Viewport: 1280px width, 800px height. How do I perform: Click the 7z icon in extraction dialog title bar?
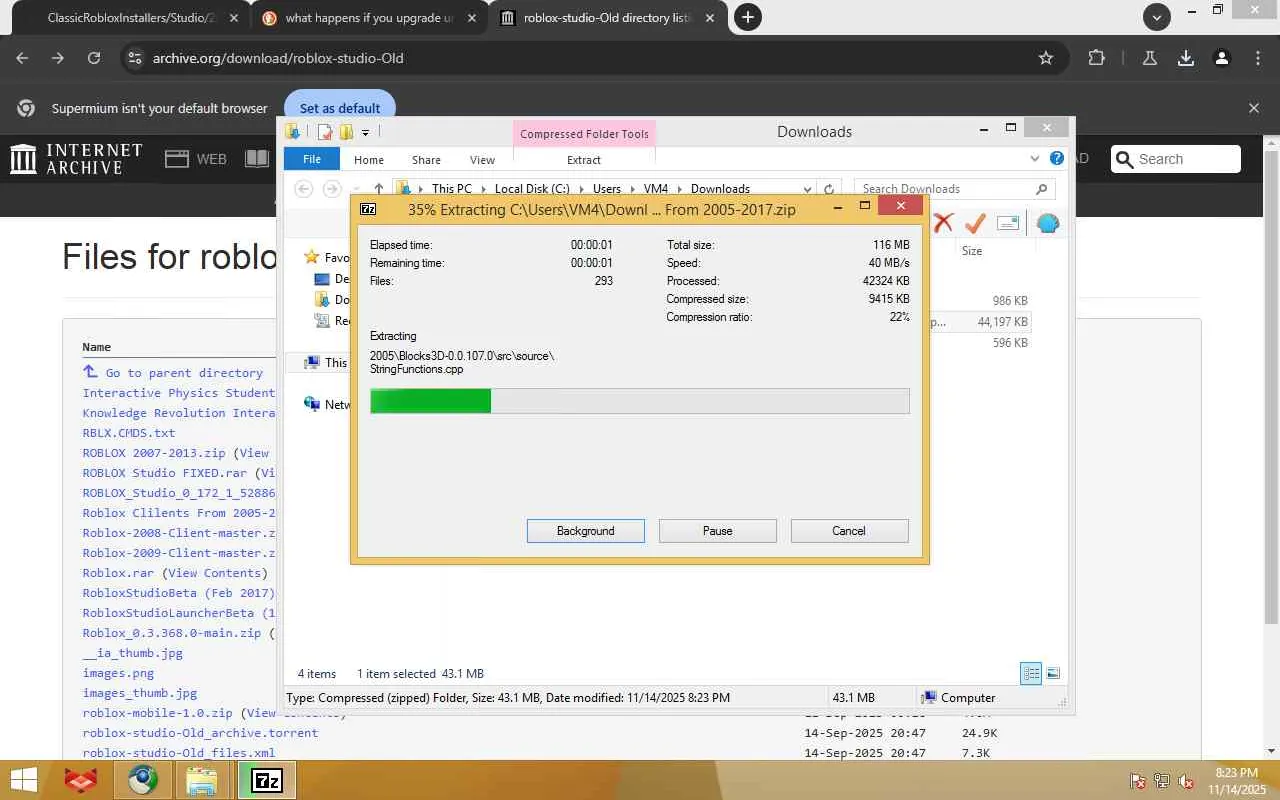pos(368,209)
